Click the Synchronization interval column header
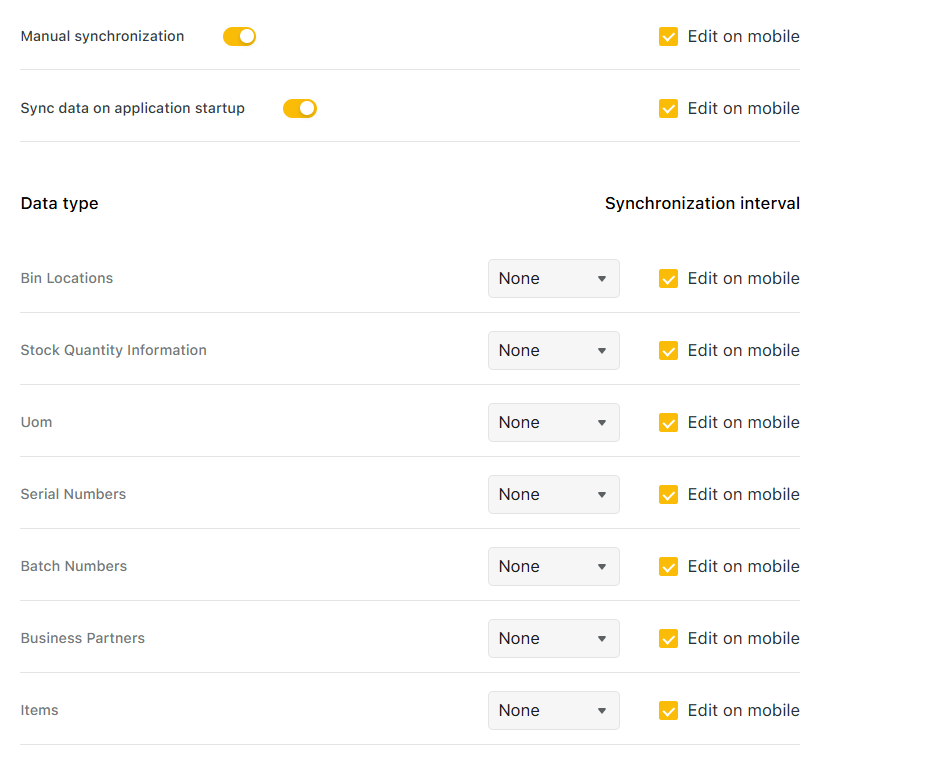The height and width of the screenshot is (762, 927). click(x=702, y=204)
